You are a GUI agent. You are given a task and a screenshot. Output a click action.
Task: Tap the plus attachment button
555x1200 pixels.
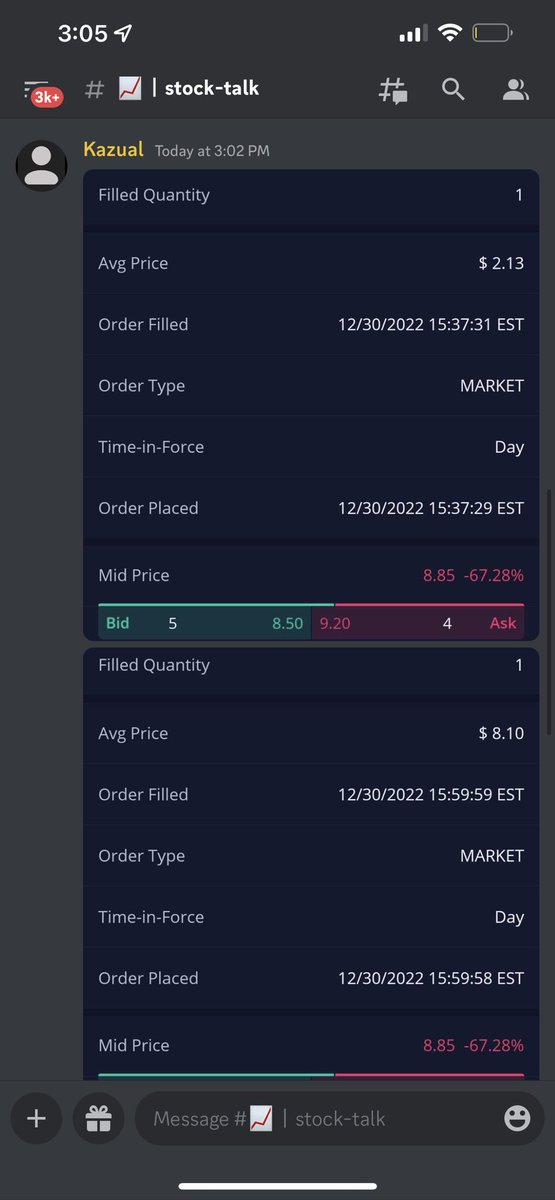pyautogui.click(x=36, y=1118)
